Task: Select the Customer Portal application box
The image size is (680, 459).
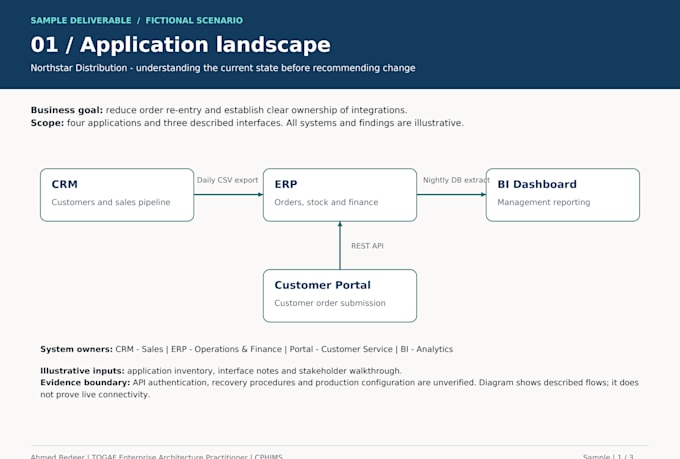Action: [x=340, y=296]
